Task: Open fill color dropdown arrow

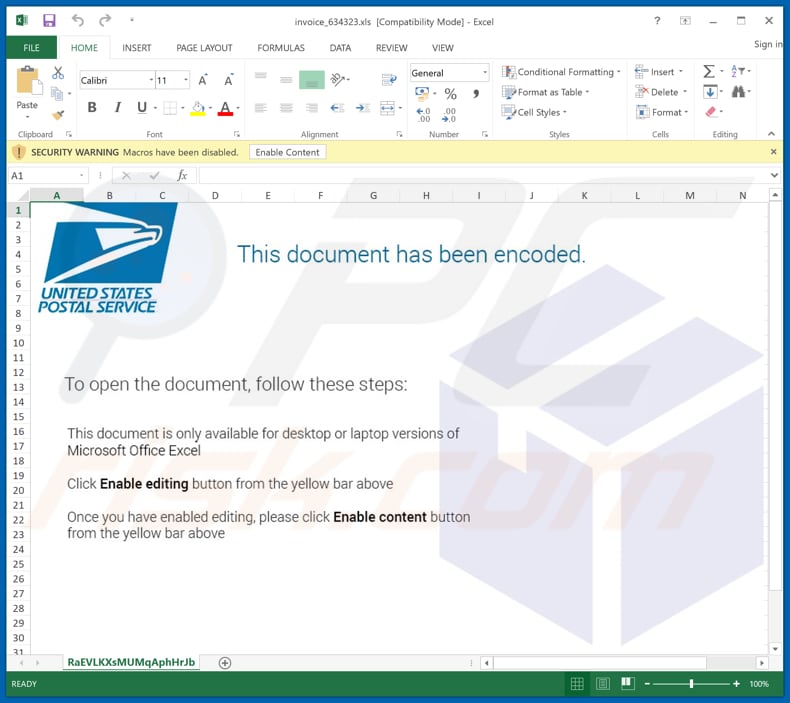Action: click(211, 108)
